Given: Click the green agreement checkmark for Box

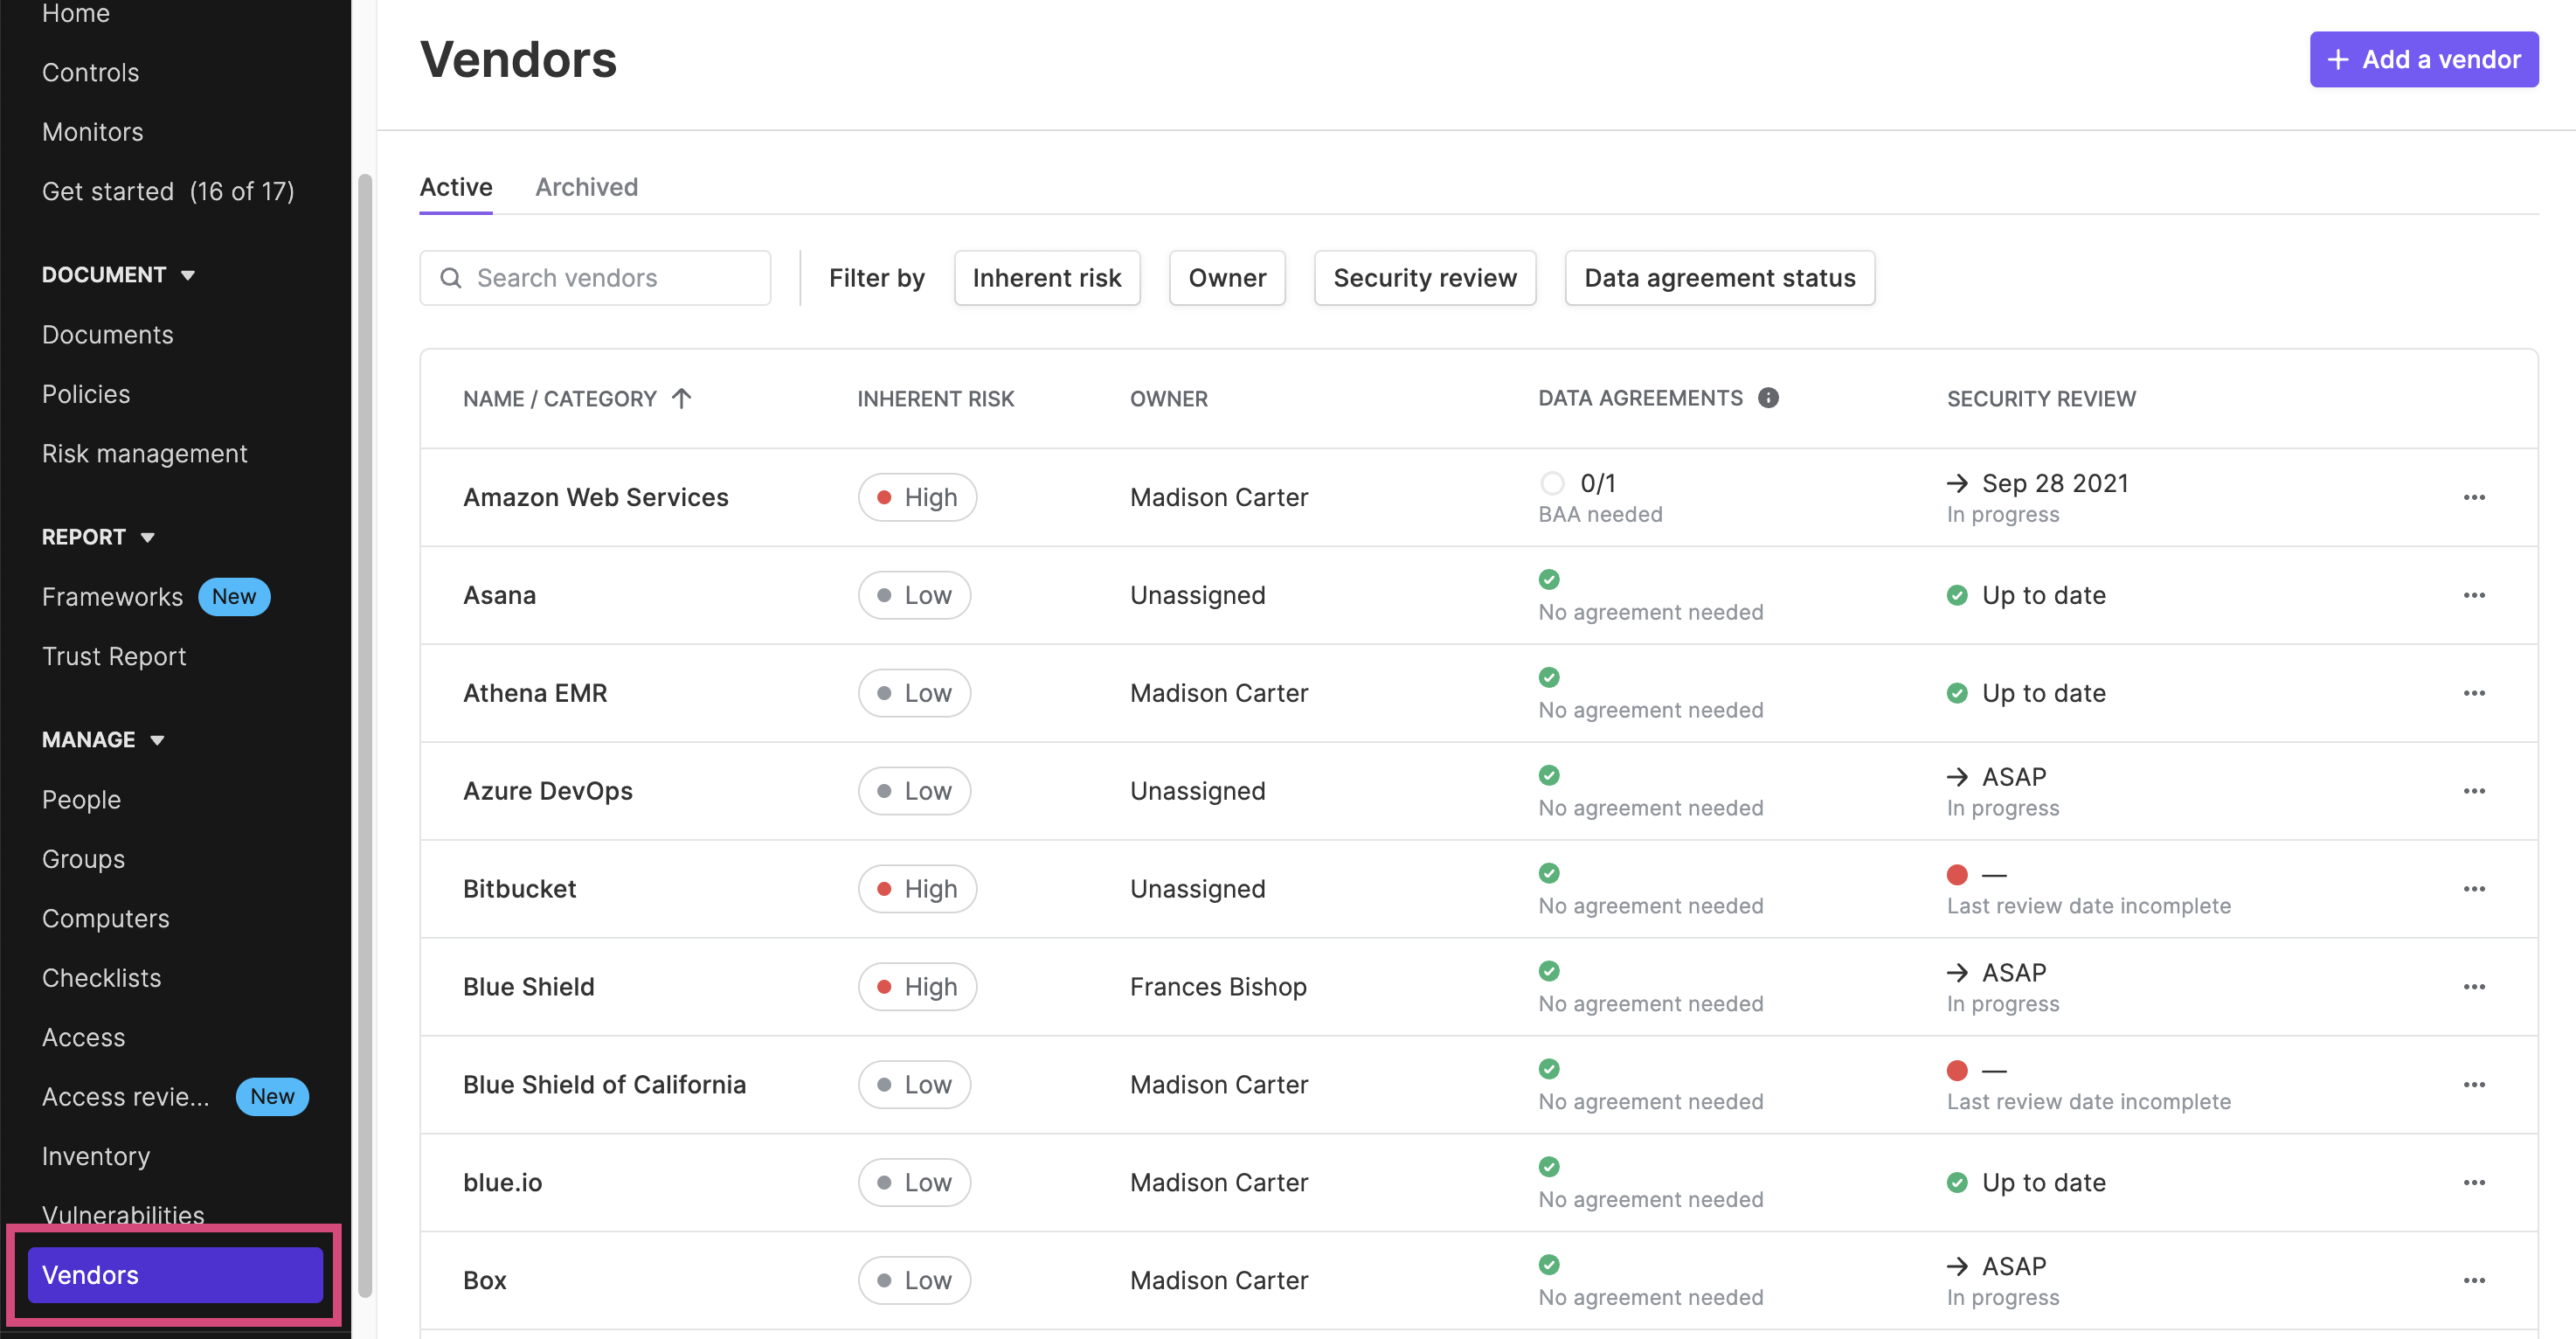Looking at the screenshot, I should [x=1549, y=1265].
